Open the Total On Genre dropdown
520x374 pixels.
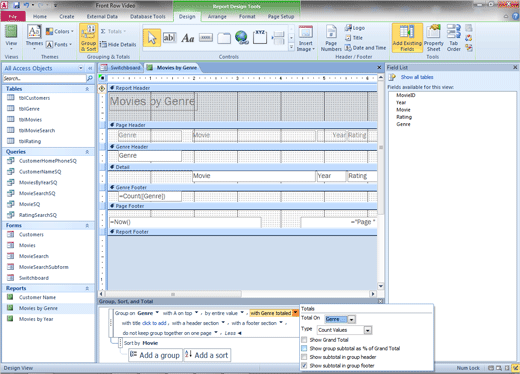pos(351,319)
